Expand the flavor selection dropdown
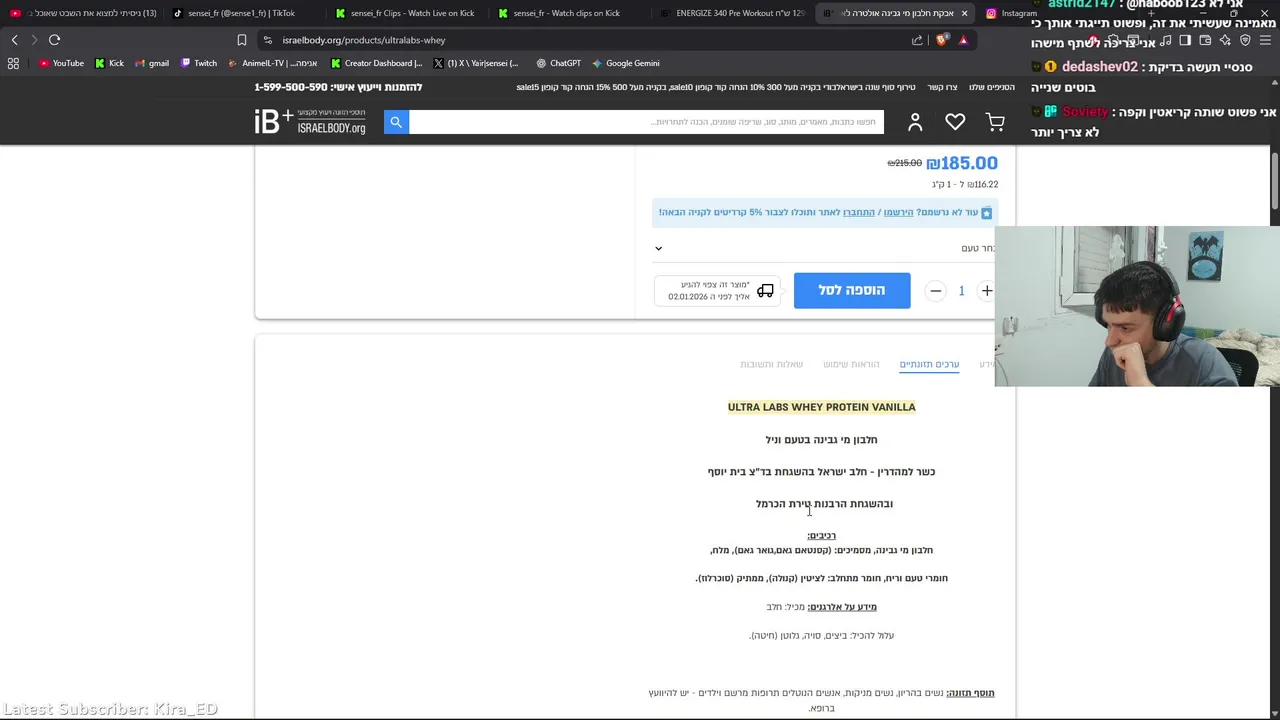 click(825, 248)
